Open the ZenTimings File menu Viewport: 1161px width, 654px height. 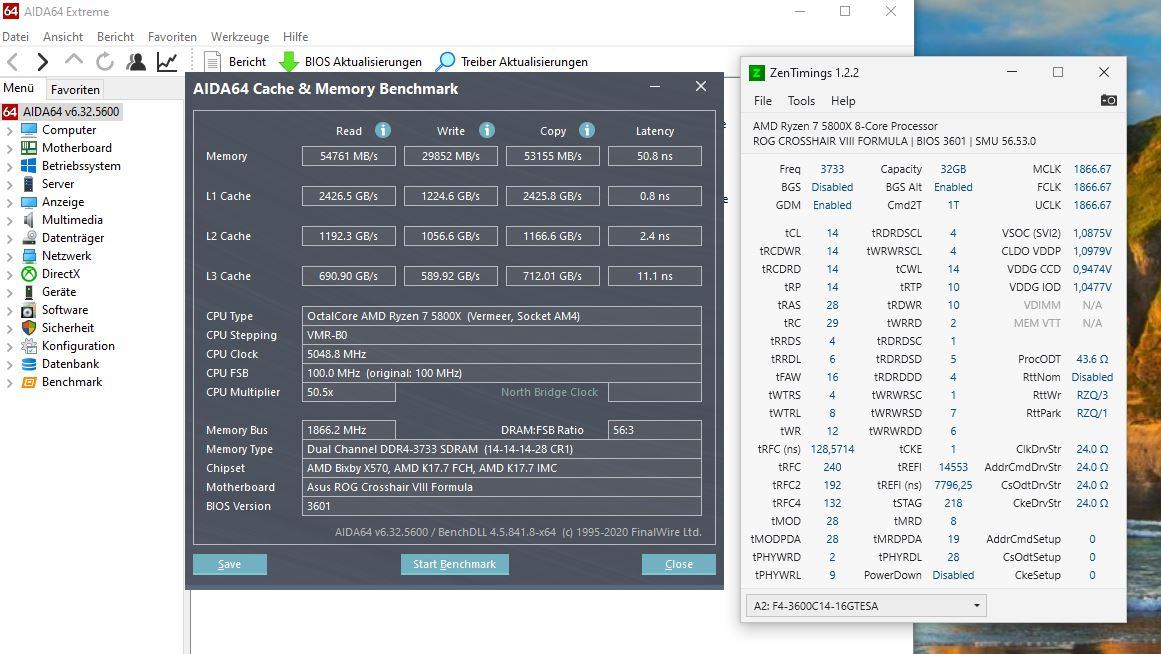(763, 101)
